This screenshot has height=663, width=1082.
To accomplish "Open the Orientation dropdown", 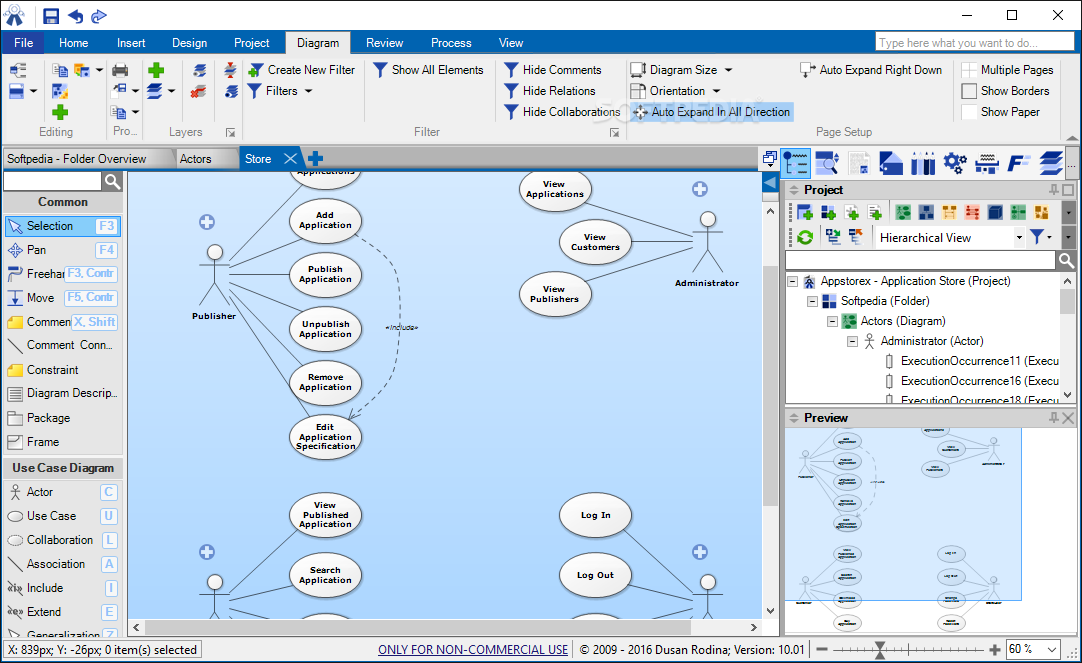I will coord(675,91).
